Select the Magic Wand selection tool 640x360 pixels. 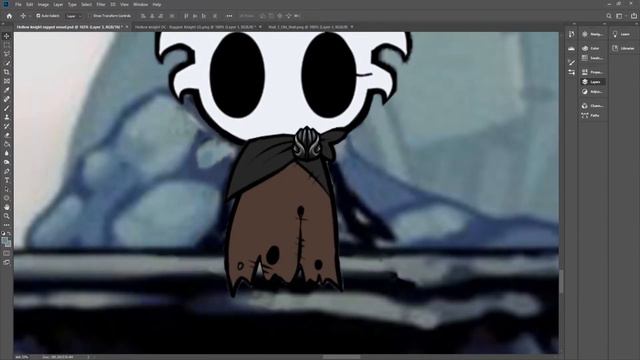(x=7, y=63)
